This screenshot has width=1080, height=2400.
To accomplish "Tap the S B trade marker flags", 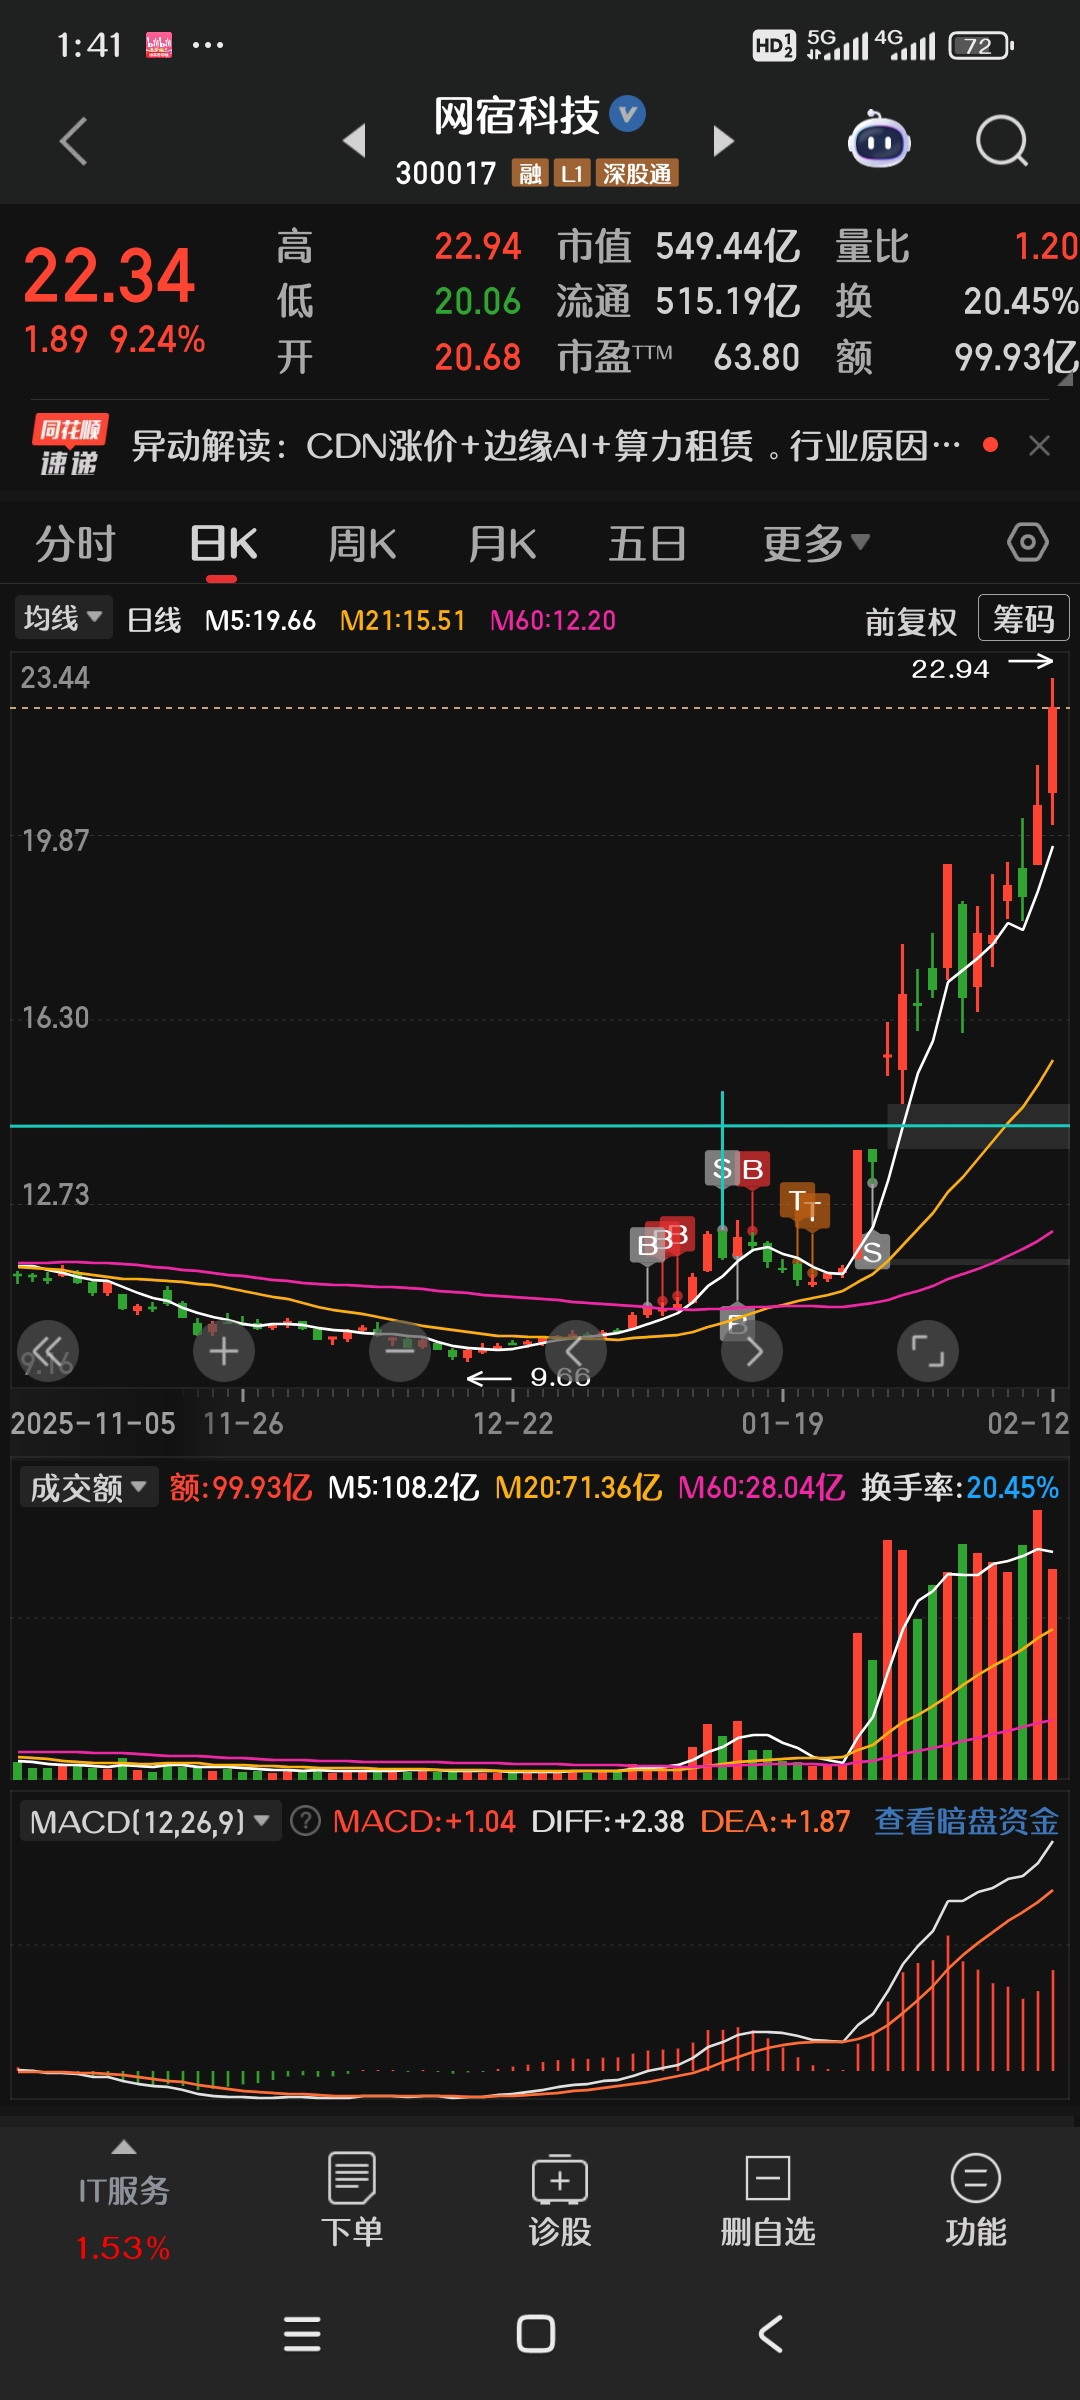I will (x=738, y=1168).
